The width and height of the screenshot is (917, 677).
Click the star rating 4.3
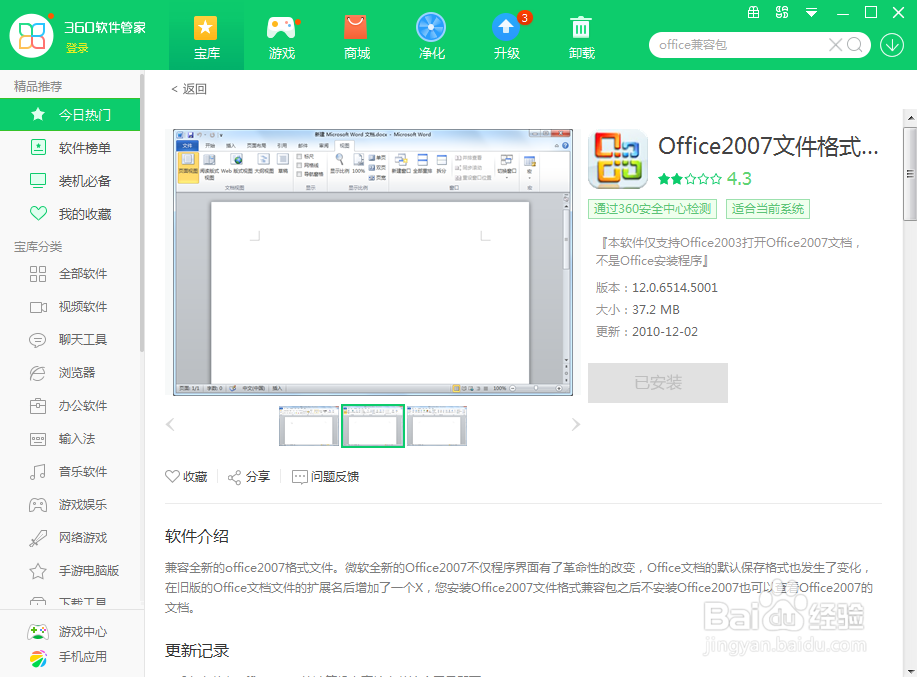704,179
